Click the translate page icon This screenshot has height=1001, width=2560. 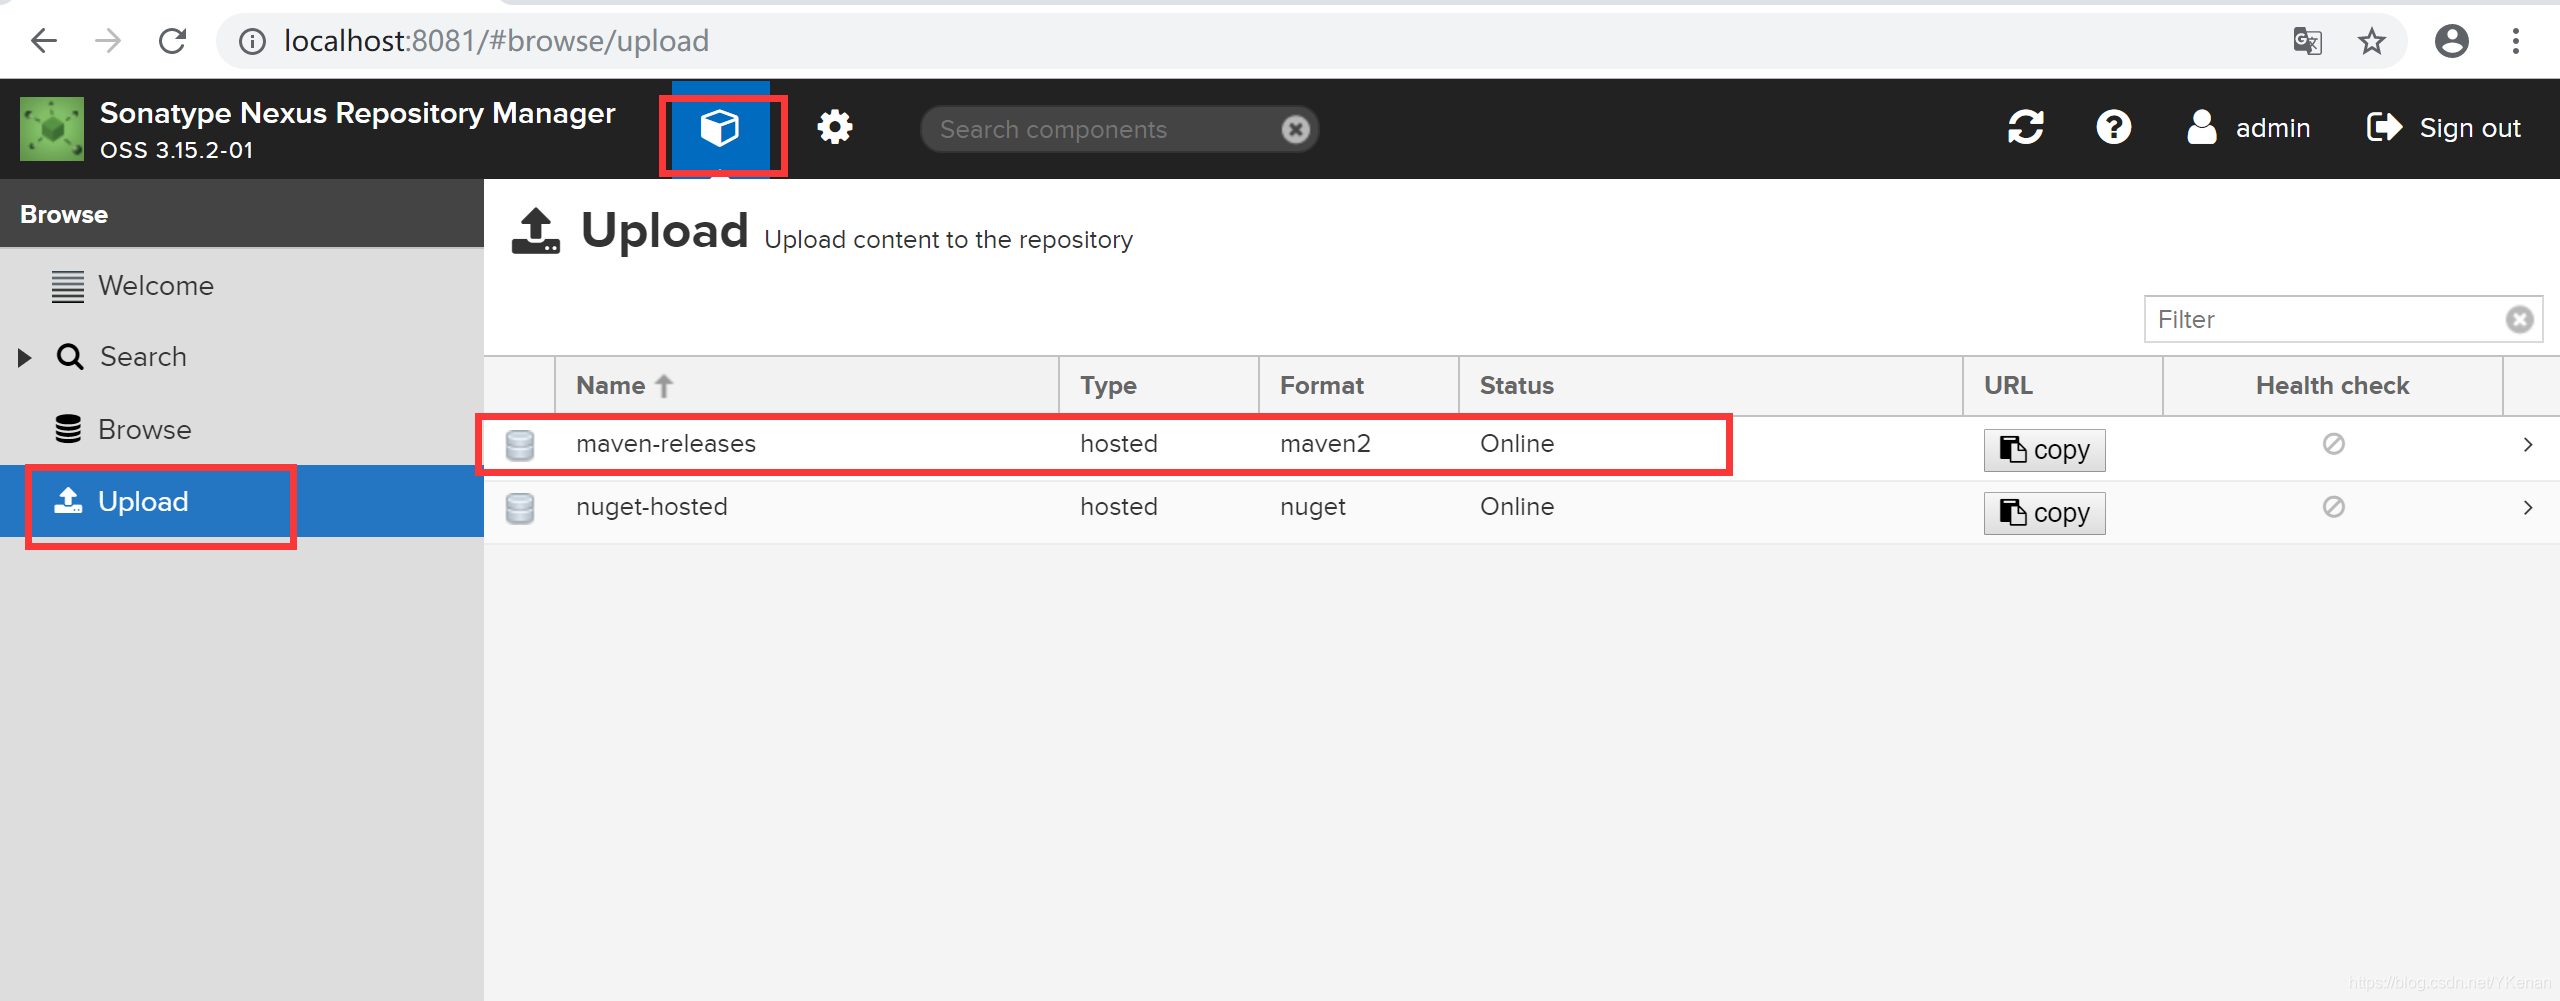point(2308,41)
